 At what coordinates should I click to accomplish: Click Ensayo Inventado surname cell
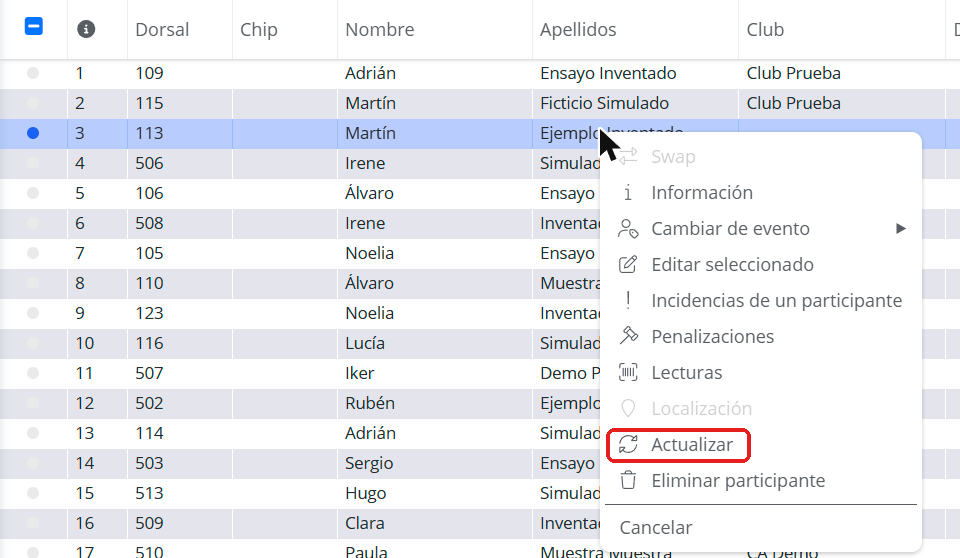click(608, 73)
